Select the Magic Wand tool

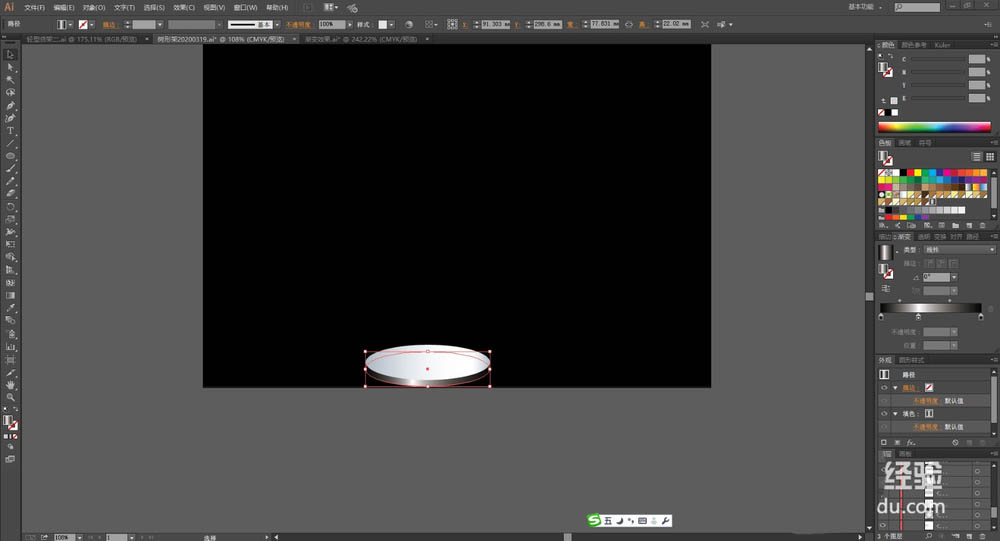(x=10, y=80)
